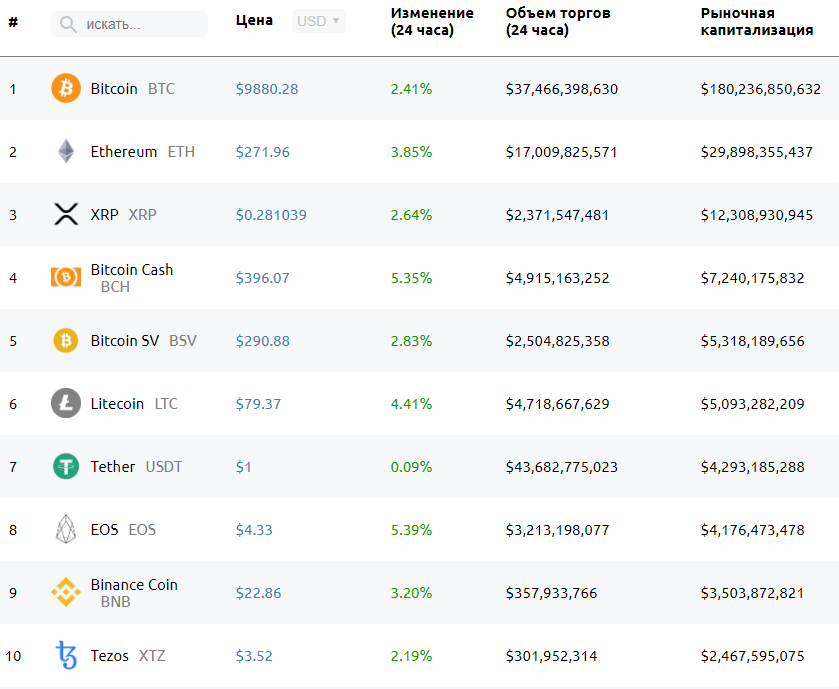
Task: Click the Bitcoin SV yellow icon
Action: (x=66, y=340)
